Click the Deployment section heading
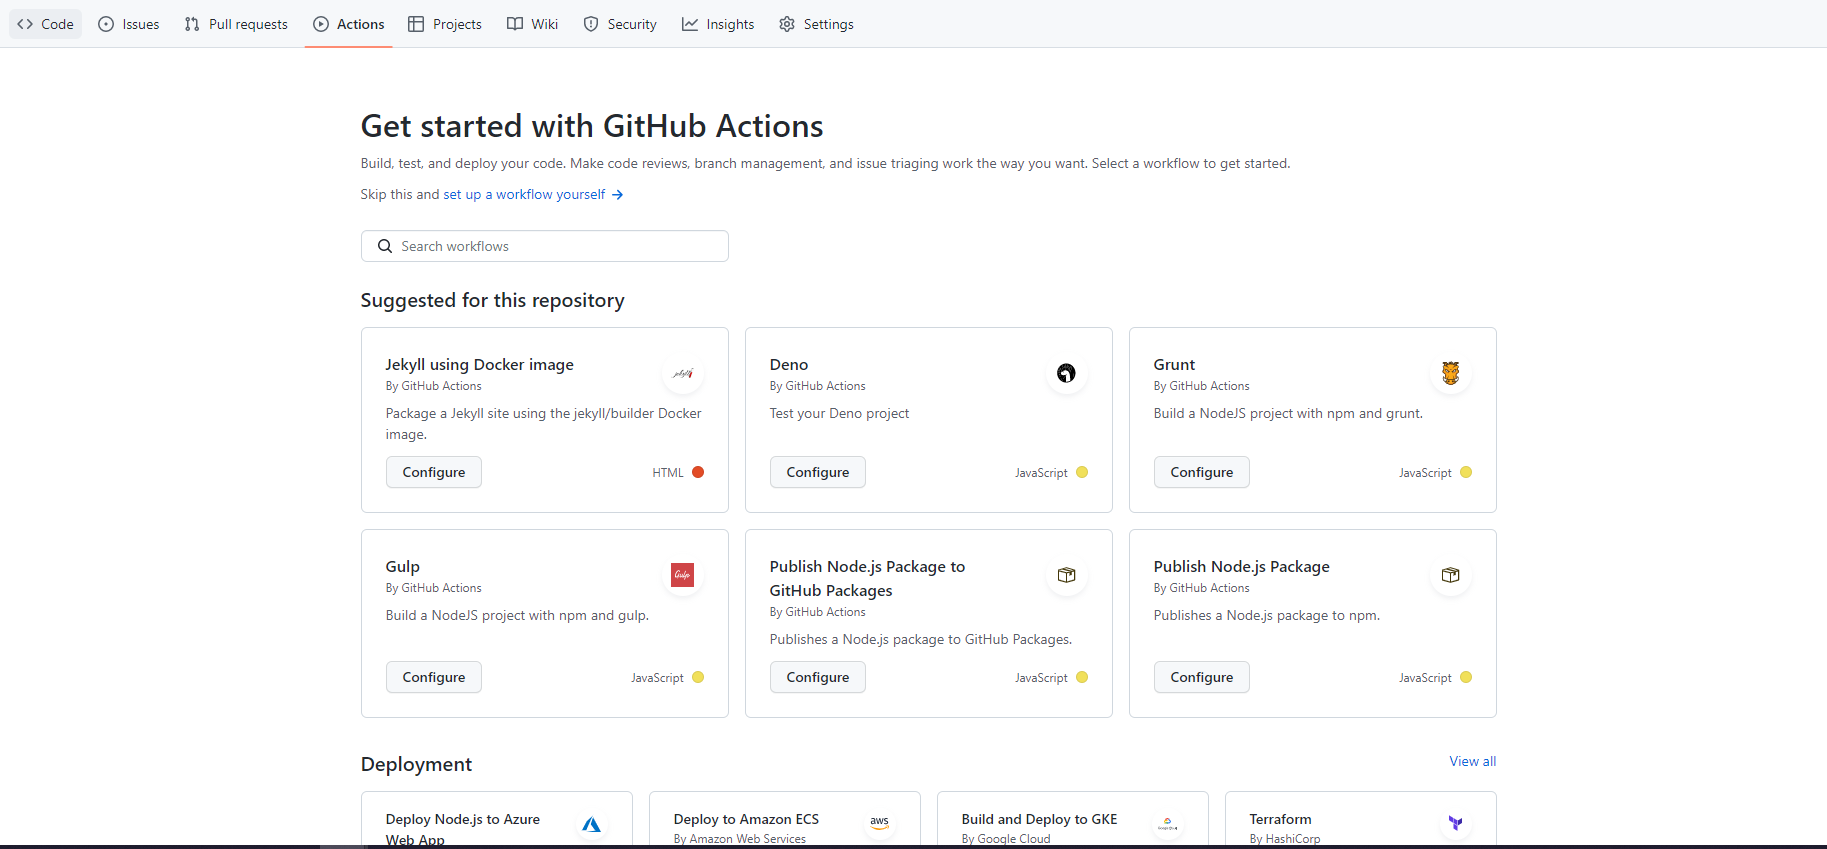The height and width of the screenshot is (849, 1827). (416, 764)
